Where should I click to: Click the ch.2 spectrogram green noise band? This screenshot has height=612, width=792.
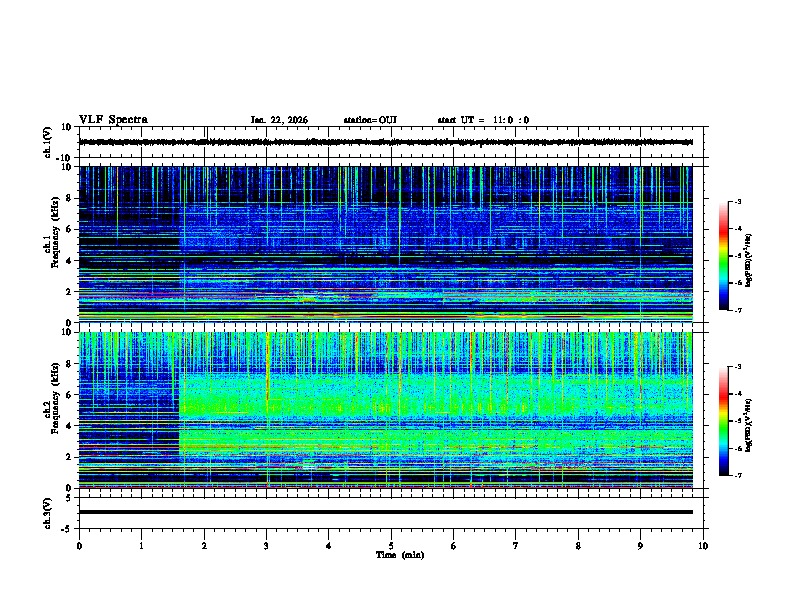435,396
